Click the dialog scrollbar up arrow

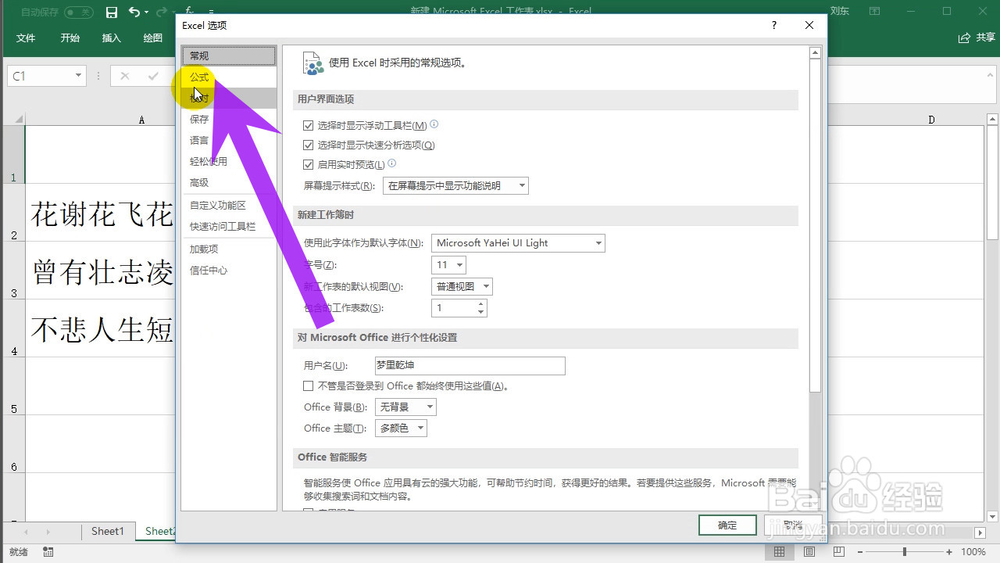pos(815,54)
